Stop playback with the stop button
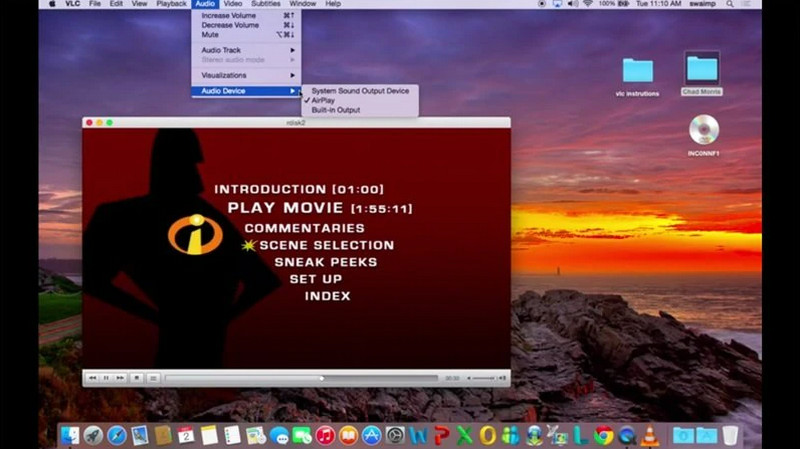 pos(136,378)
